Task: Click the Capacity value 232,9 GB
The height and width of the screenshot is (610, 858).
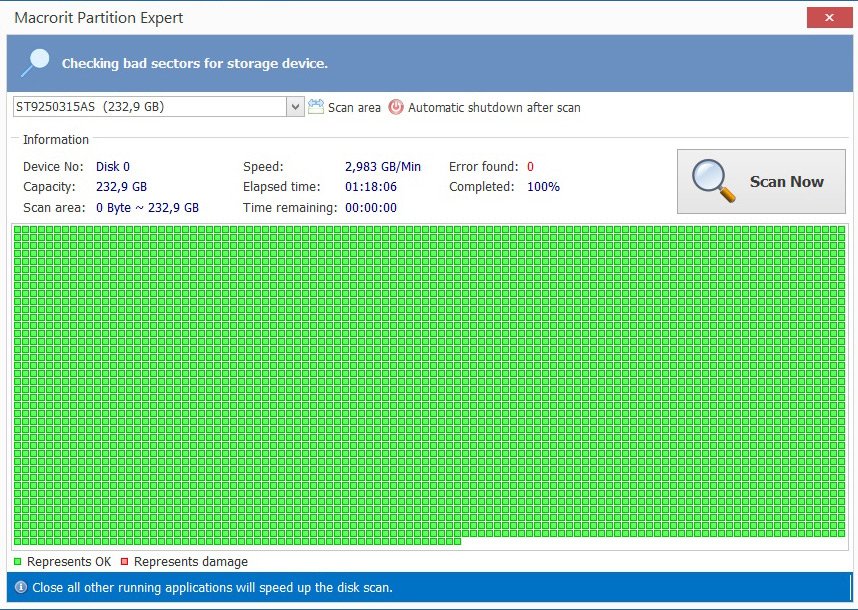Action: [x=121, y=187]
